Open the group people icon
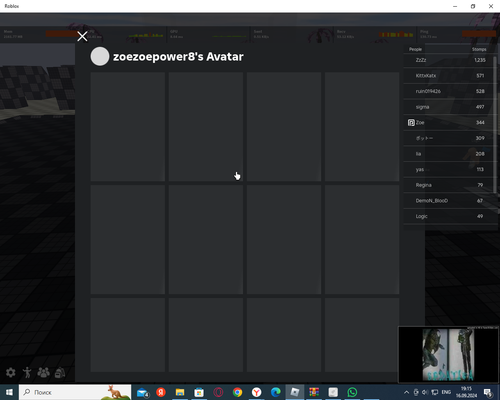 click(x=44, y=372)
